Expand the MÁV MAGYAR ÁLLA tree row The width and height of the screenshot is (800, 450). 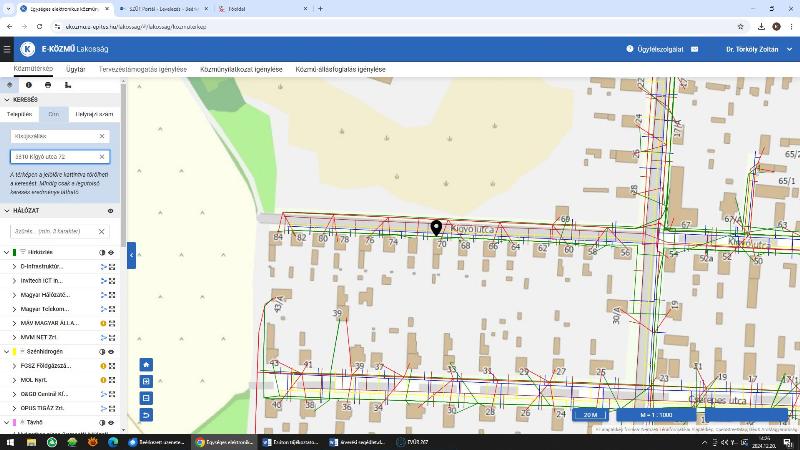point(14,323)
